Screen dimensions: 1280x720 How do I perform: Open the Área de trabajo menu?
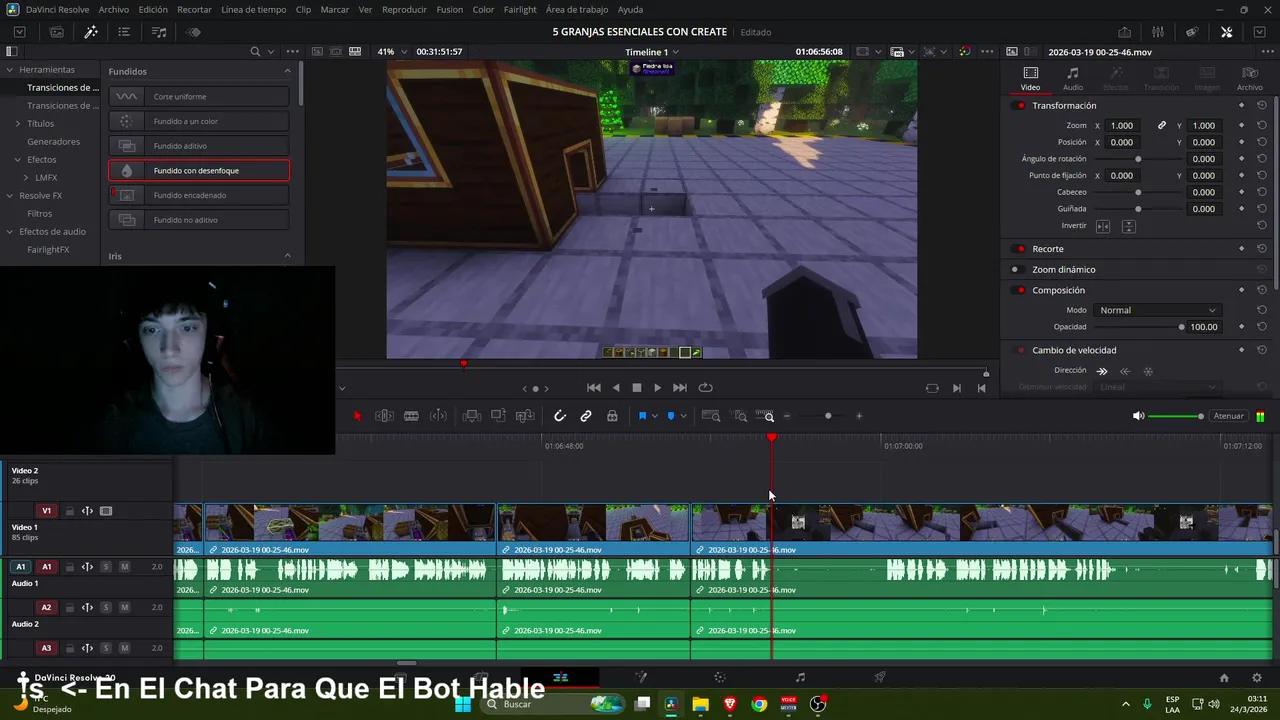577,9
